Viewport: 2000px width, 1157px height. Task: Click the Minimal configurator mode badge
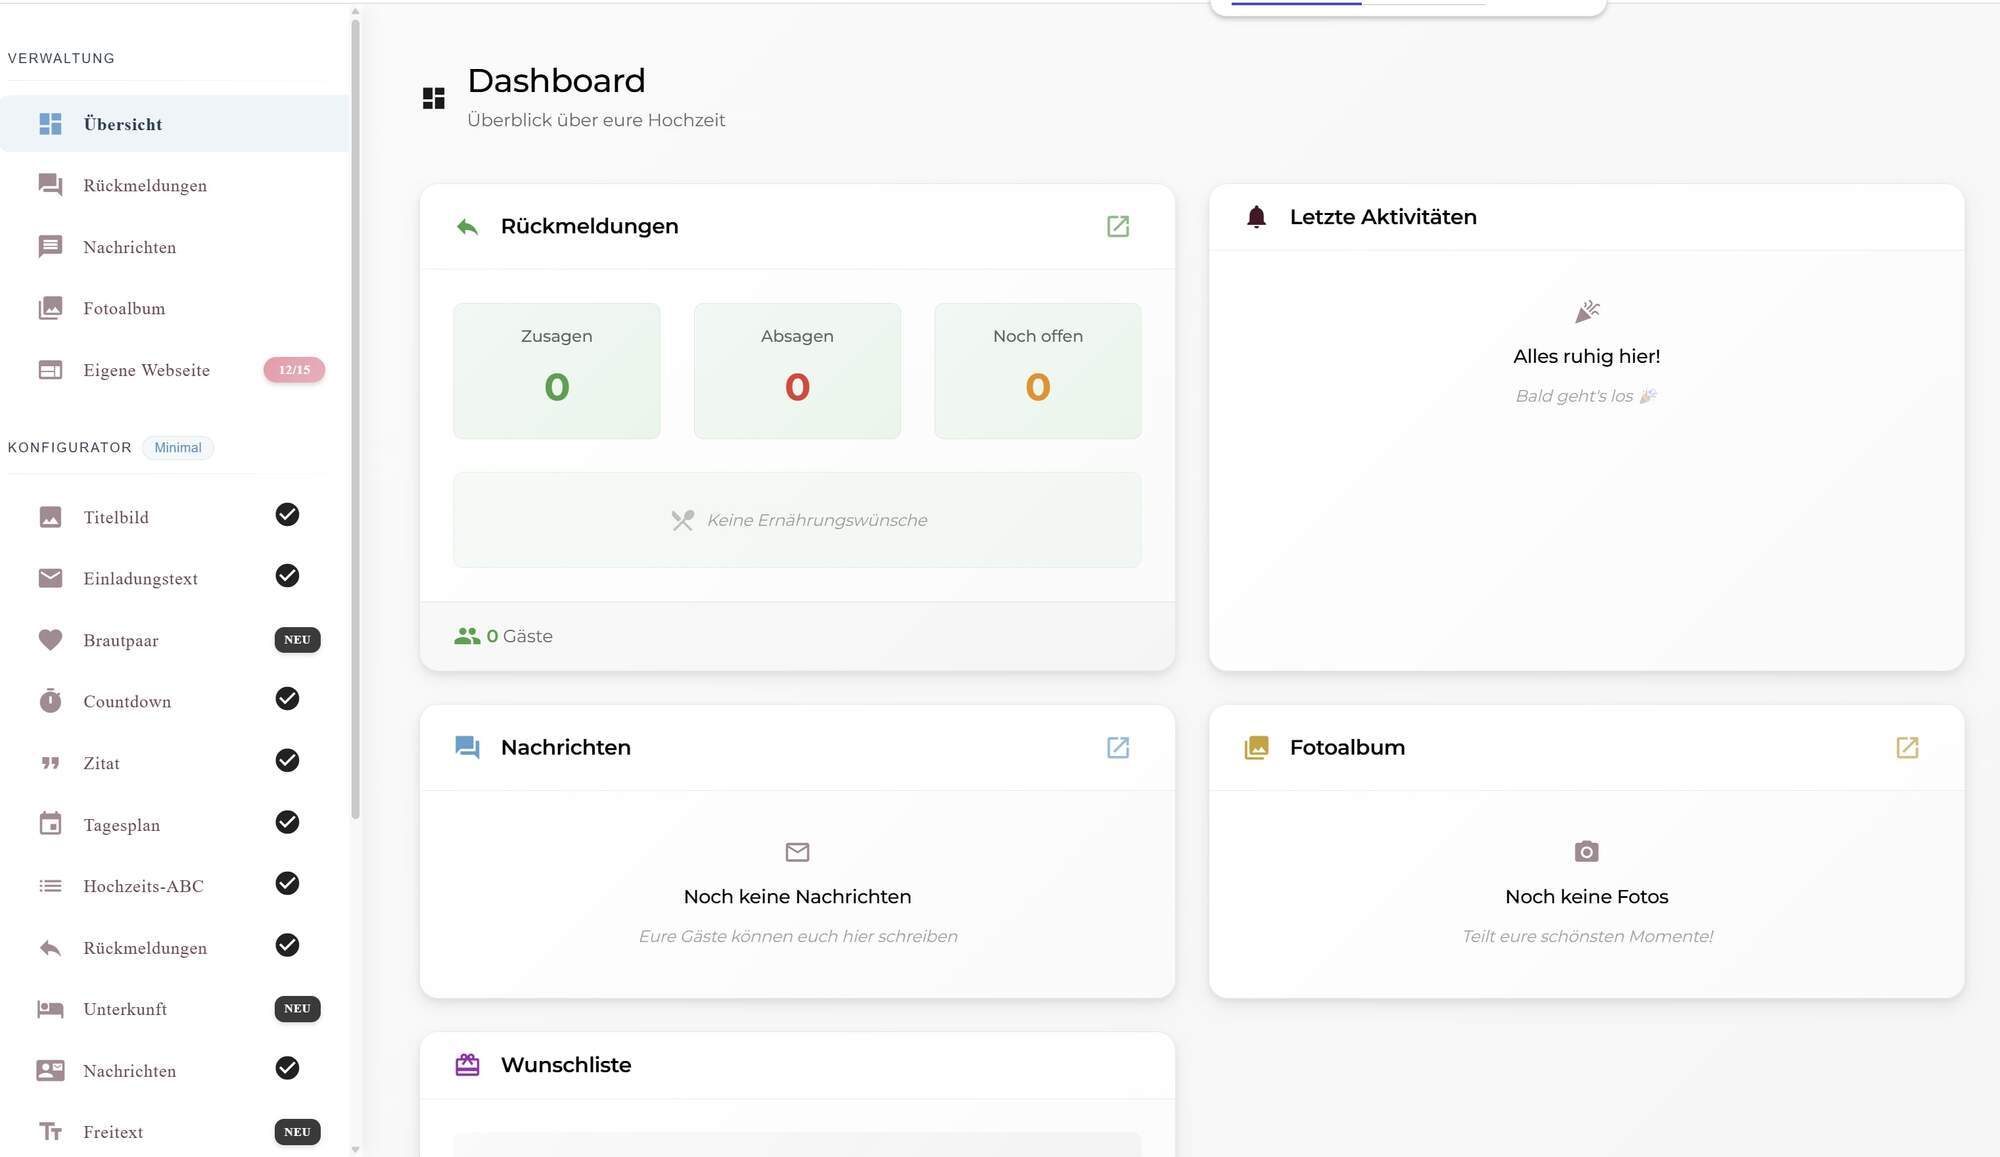click(x=177, y=448)
